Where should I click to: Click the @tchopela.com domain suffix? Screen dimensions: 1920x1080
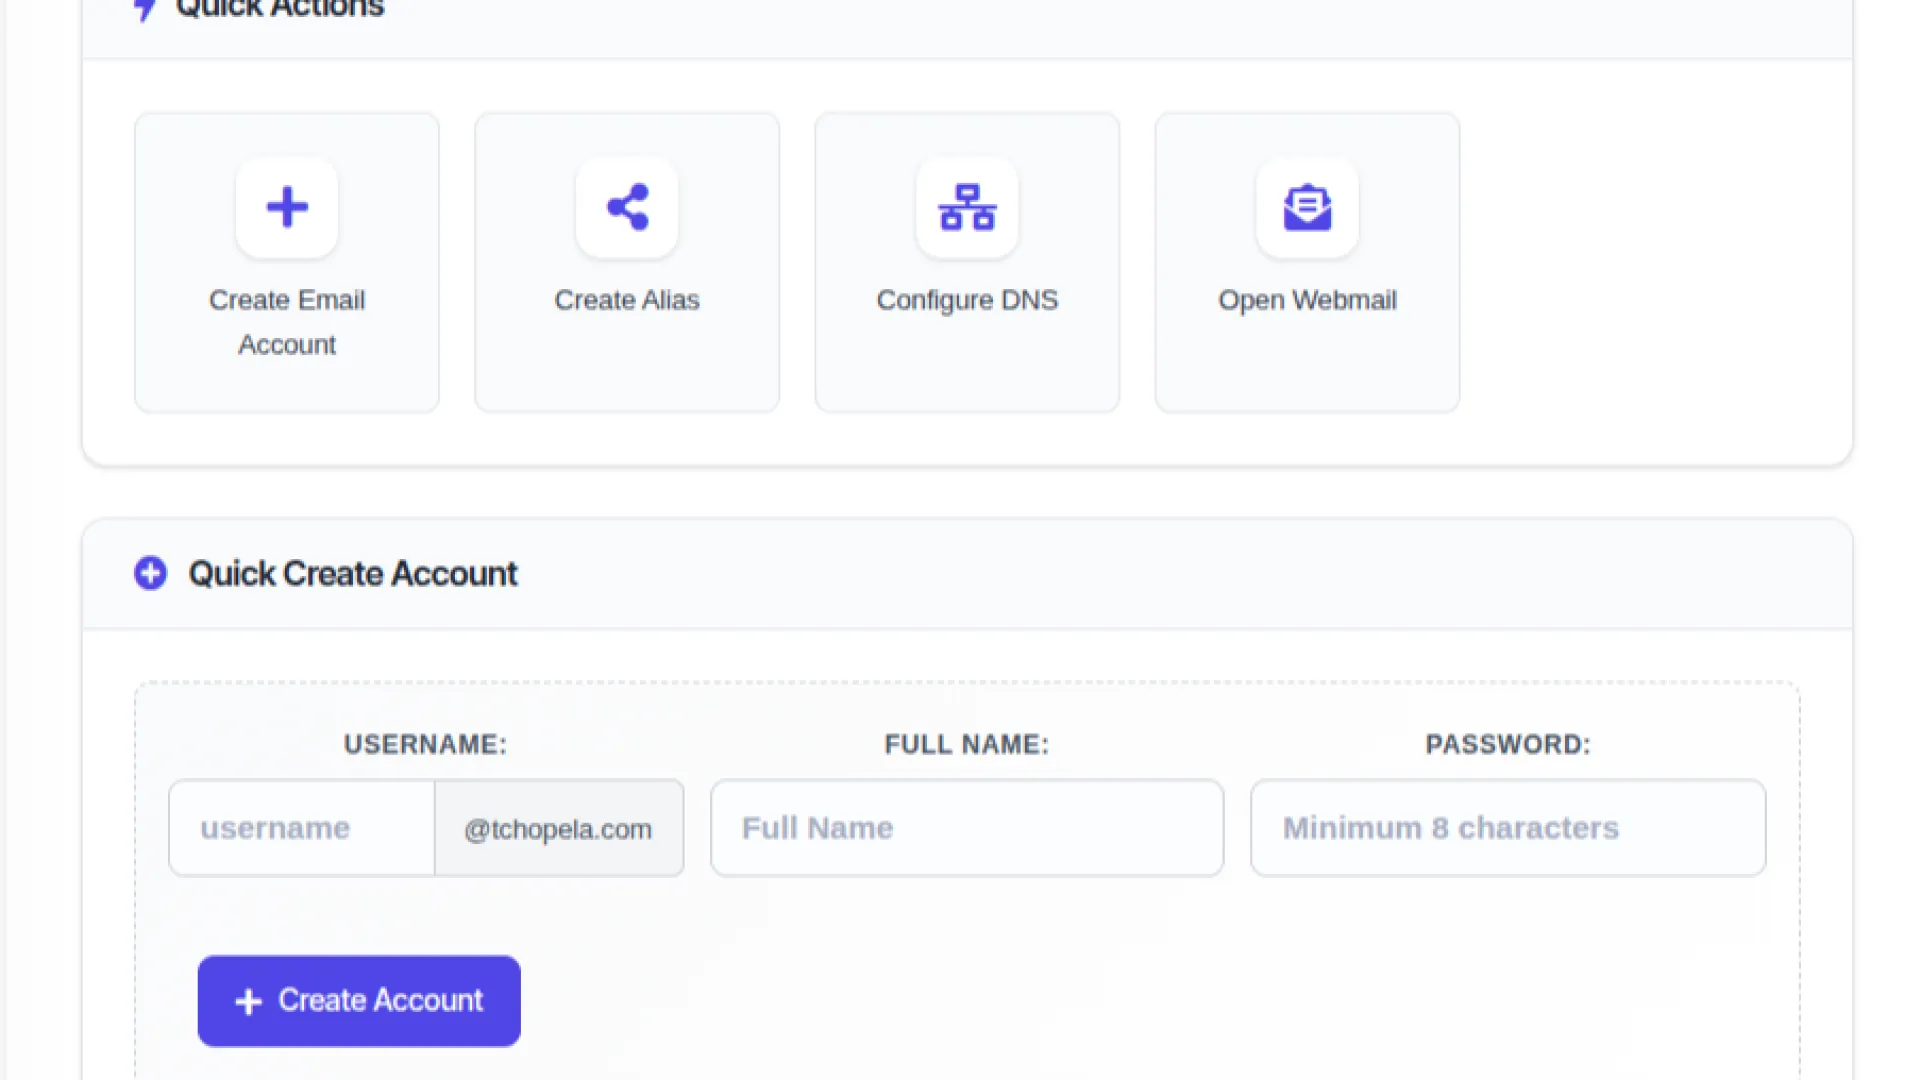pos(558,829)
